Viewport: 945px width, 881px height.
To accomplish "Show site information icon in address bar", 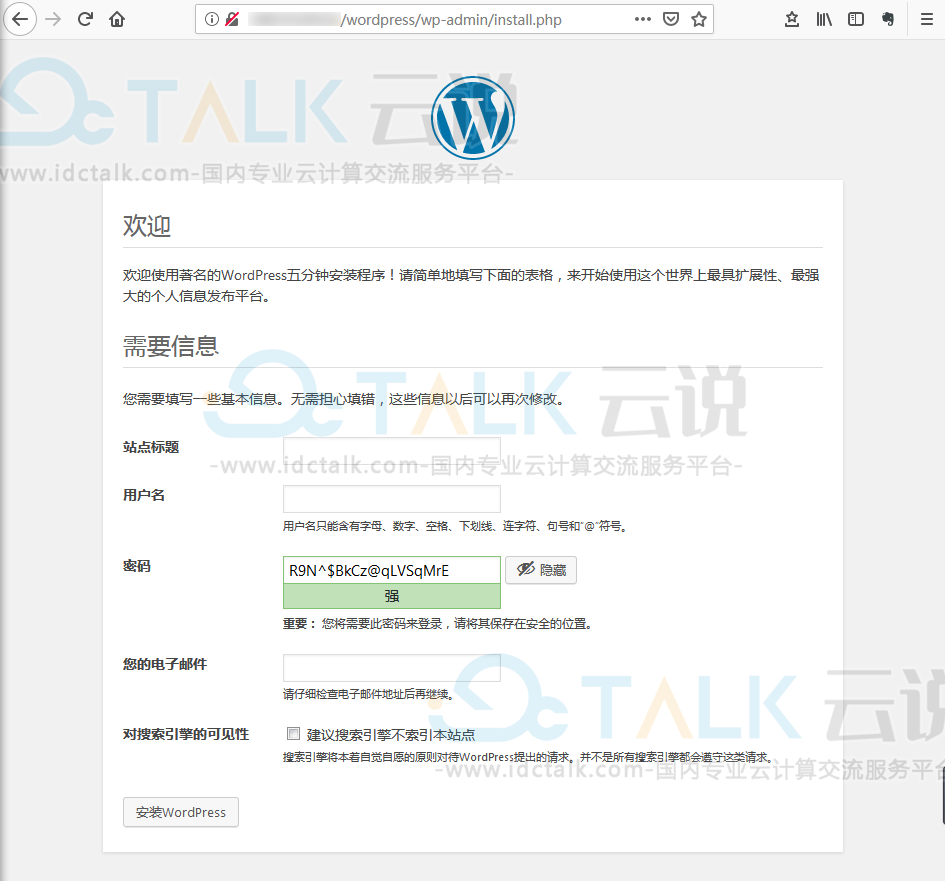I will pyautogui.click(x=212, y=19).
